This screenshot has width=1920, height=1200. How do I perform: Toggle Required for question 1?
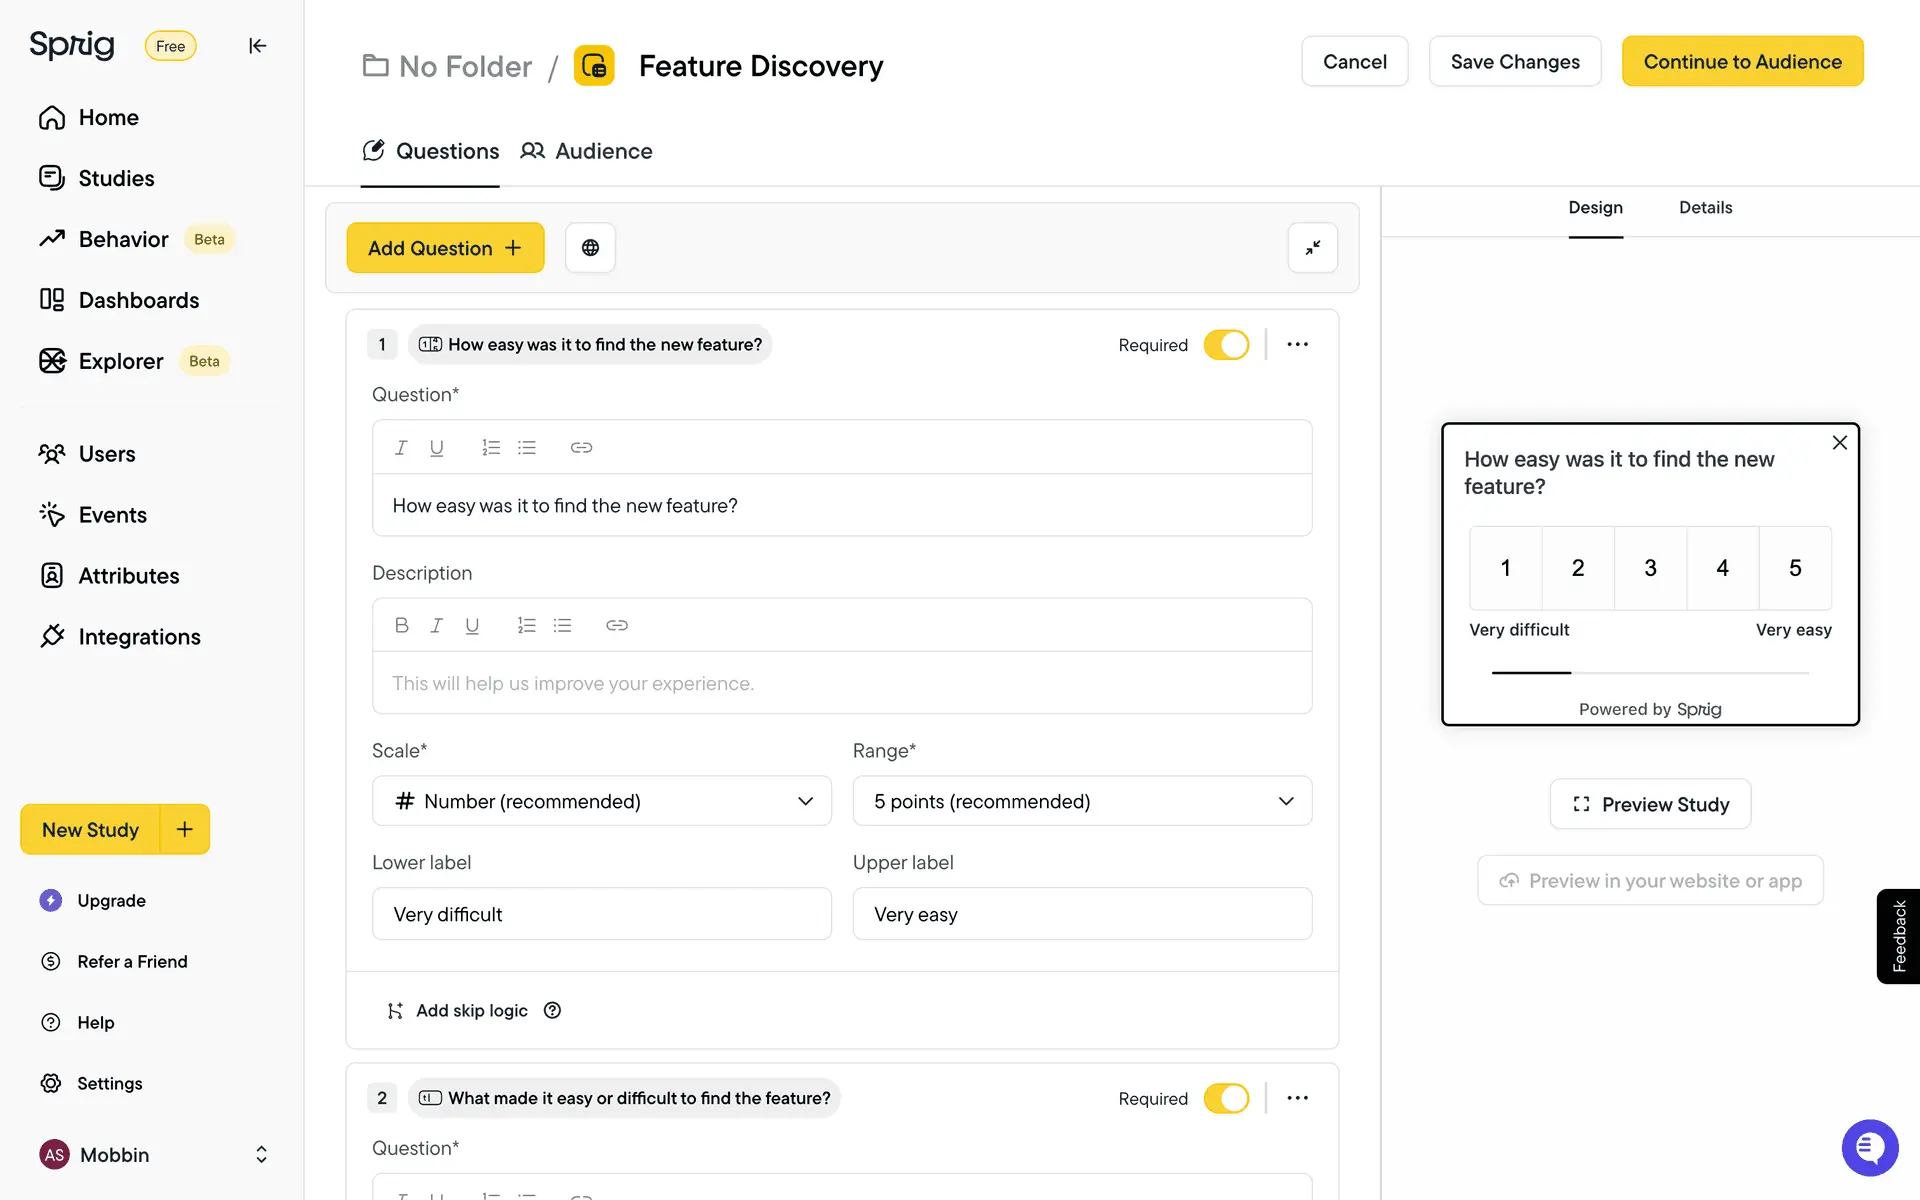[x=1226, y=345]
